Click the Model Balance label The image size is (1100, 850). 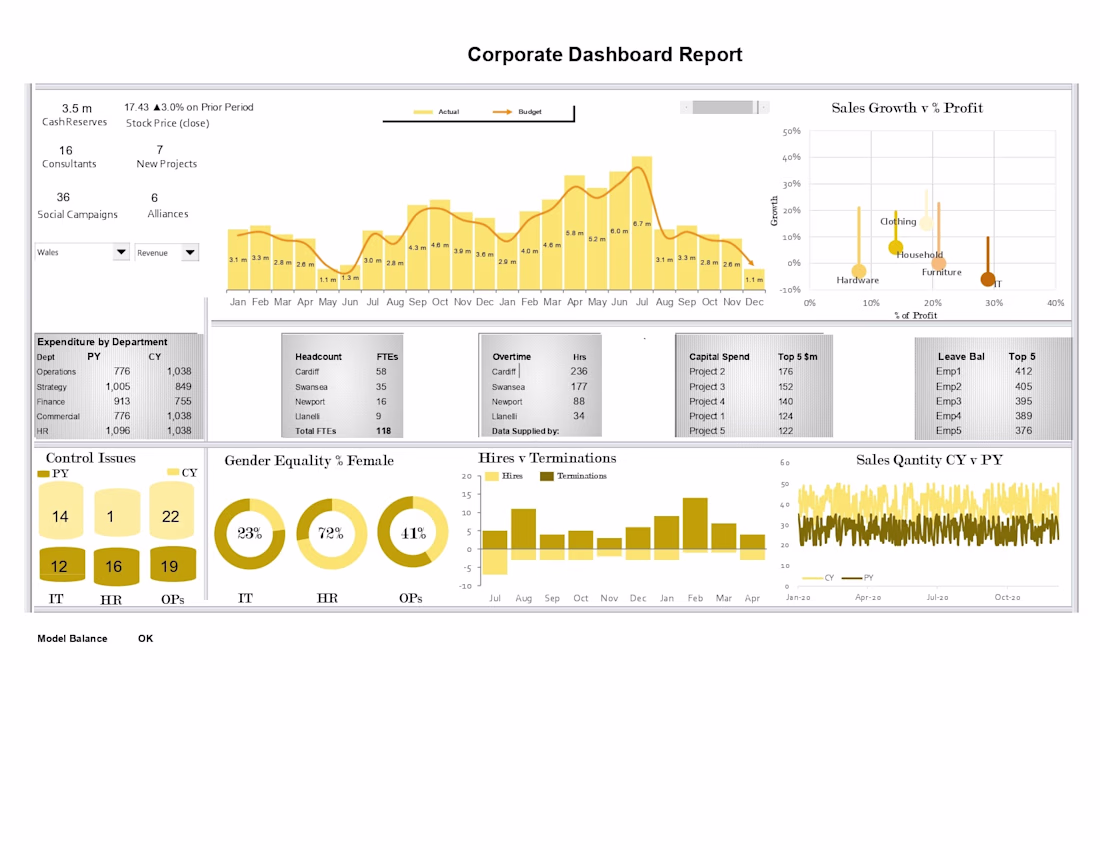click(72, 638)
